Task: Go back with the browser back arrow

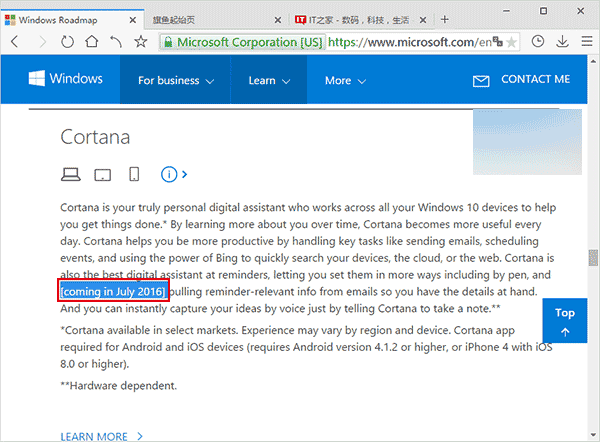Action: pyautogui.click(x=15, y=41)
